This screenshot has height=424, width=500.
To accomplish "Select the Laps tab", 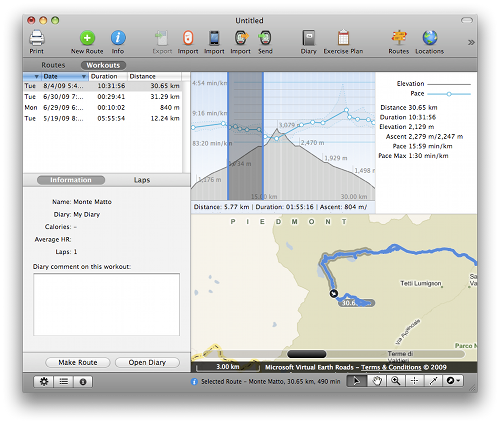I will [x=142, y=180].
